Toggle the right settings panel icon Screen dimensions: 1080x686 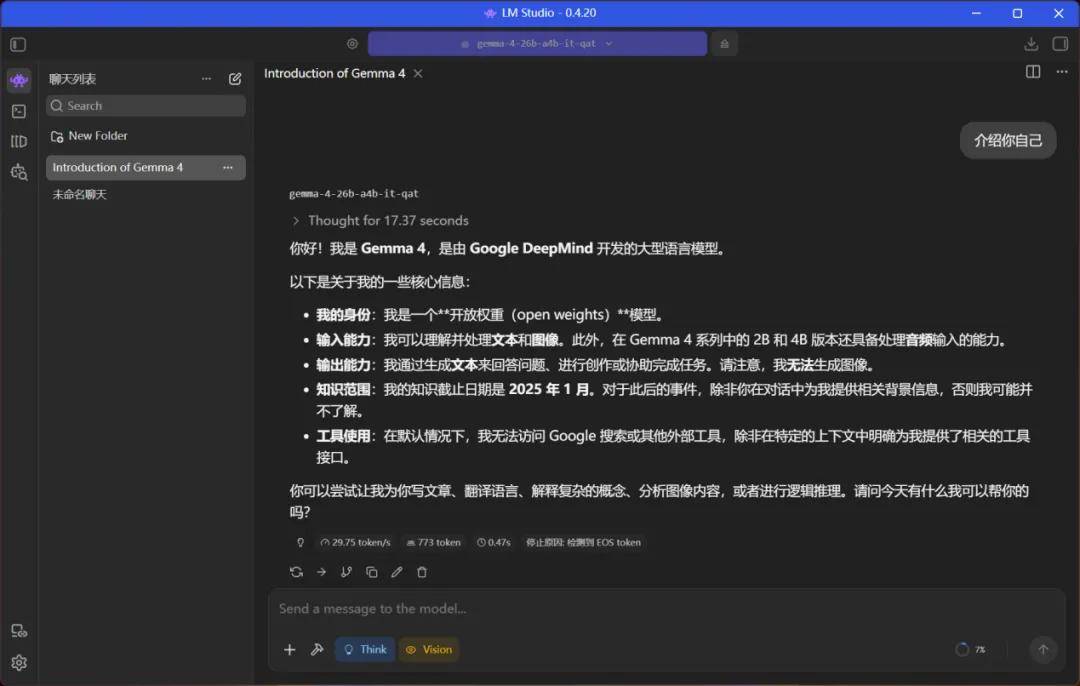1060,44
